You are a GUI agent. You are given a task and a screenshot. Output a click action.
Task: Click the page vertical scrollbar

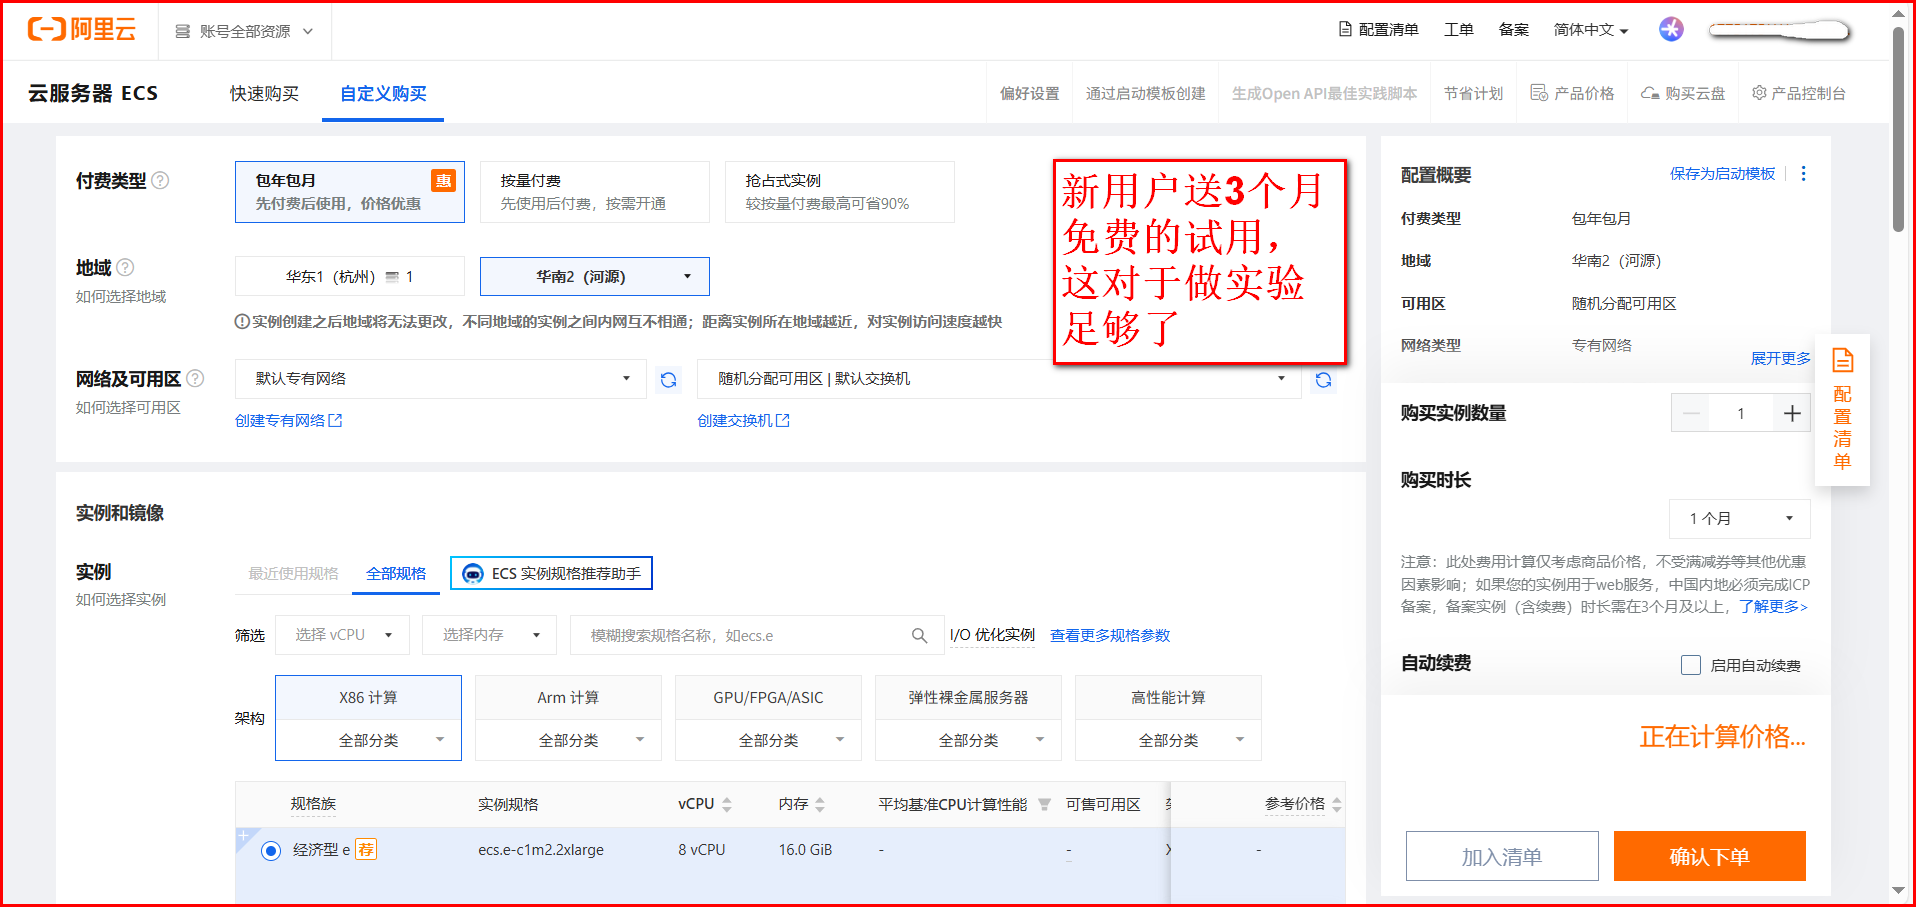(x=1898, y=130)
